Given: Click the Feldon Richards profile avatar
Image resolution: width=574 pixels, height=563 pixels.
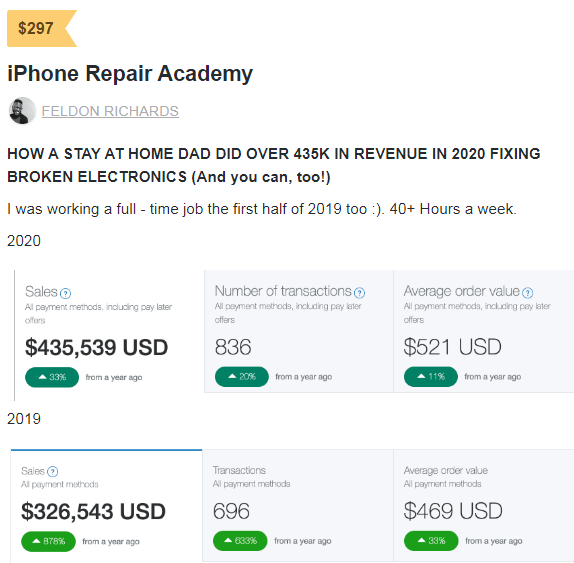Looking at the screenshot, I should (x=22, y=111).
